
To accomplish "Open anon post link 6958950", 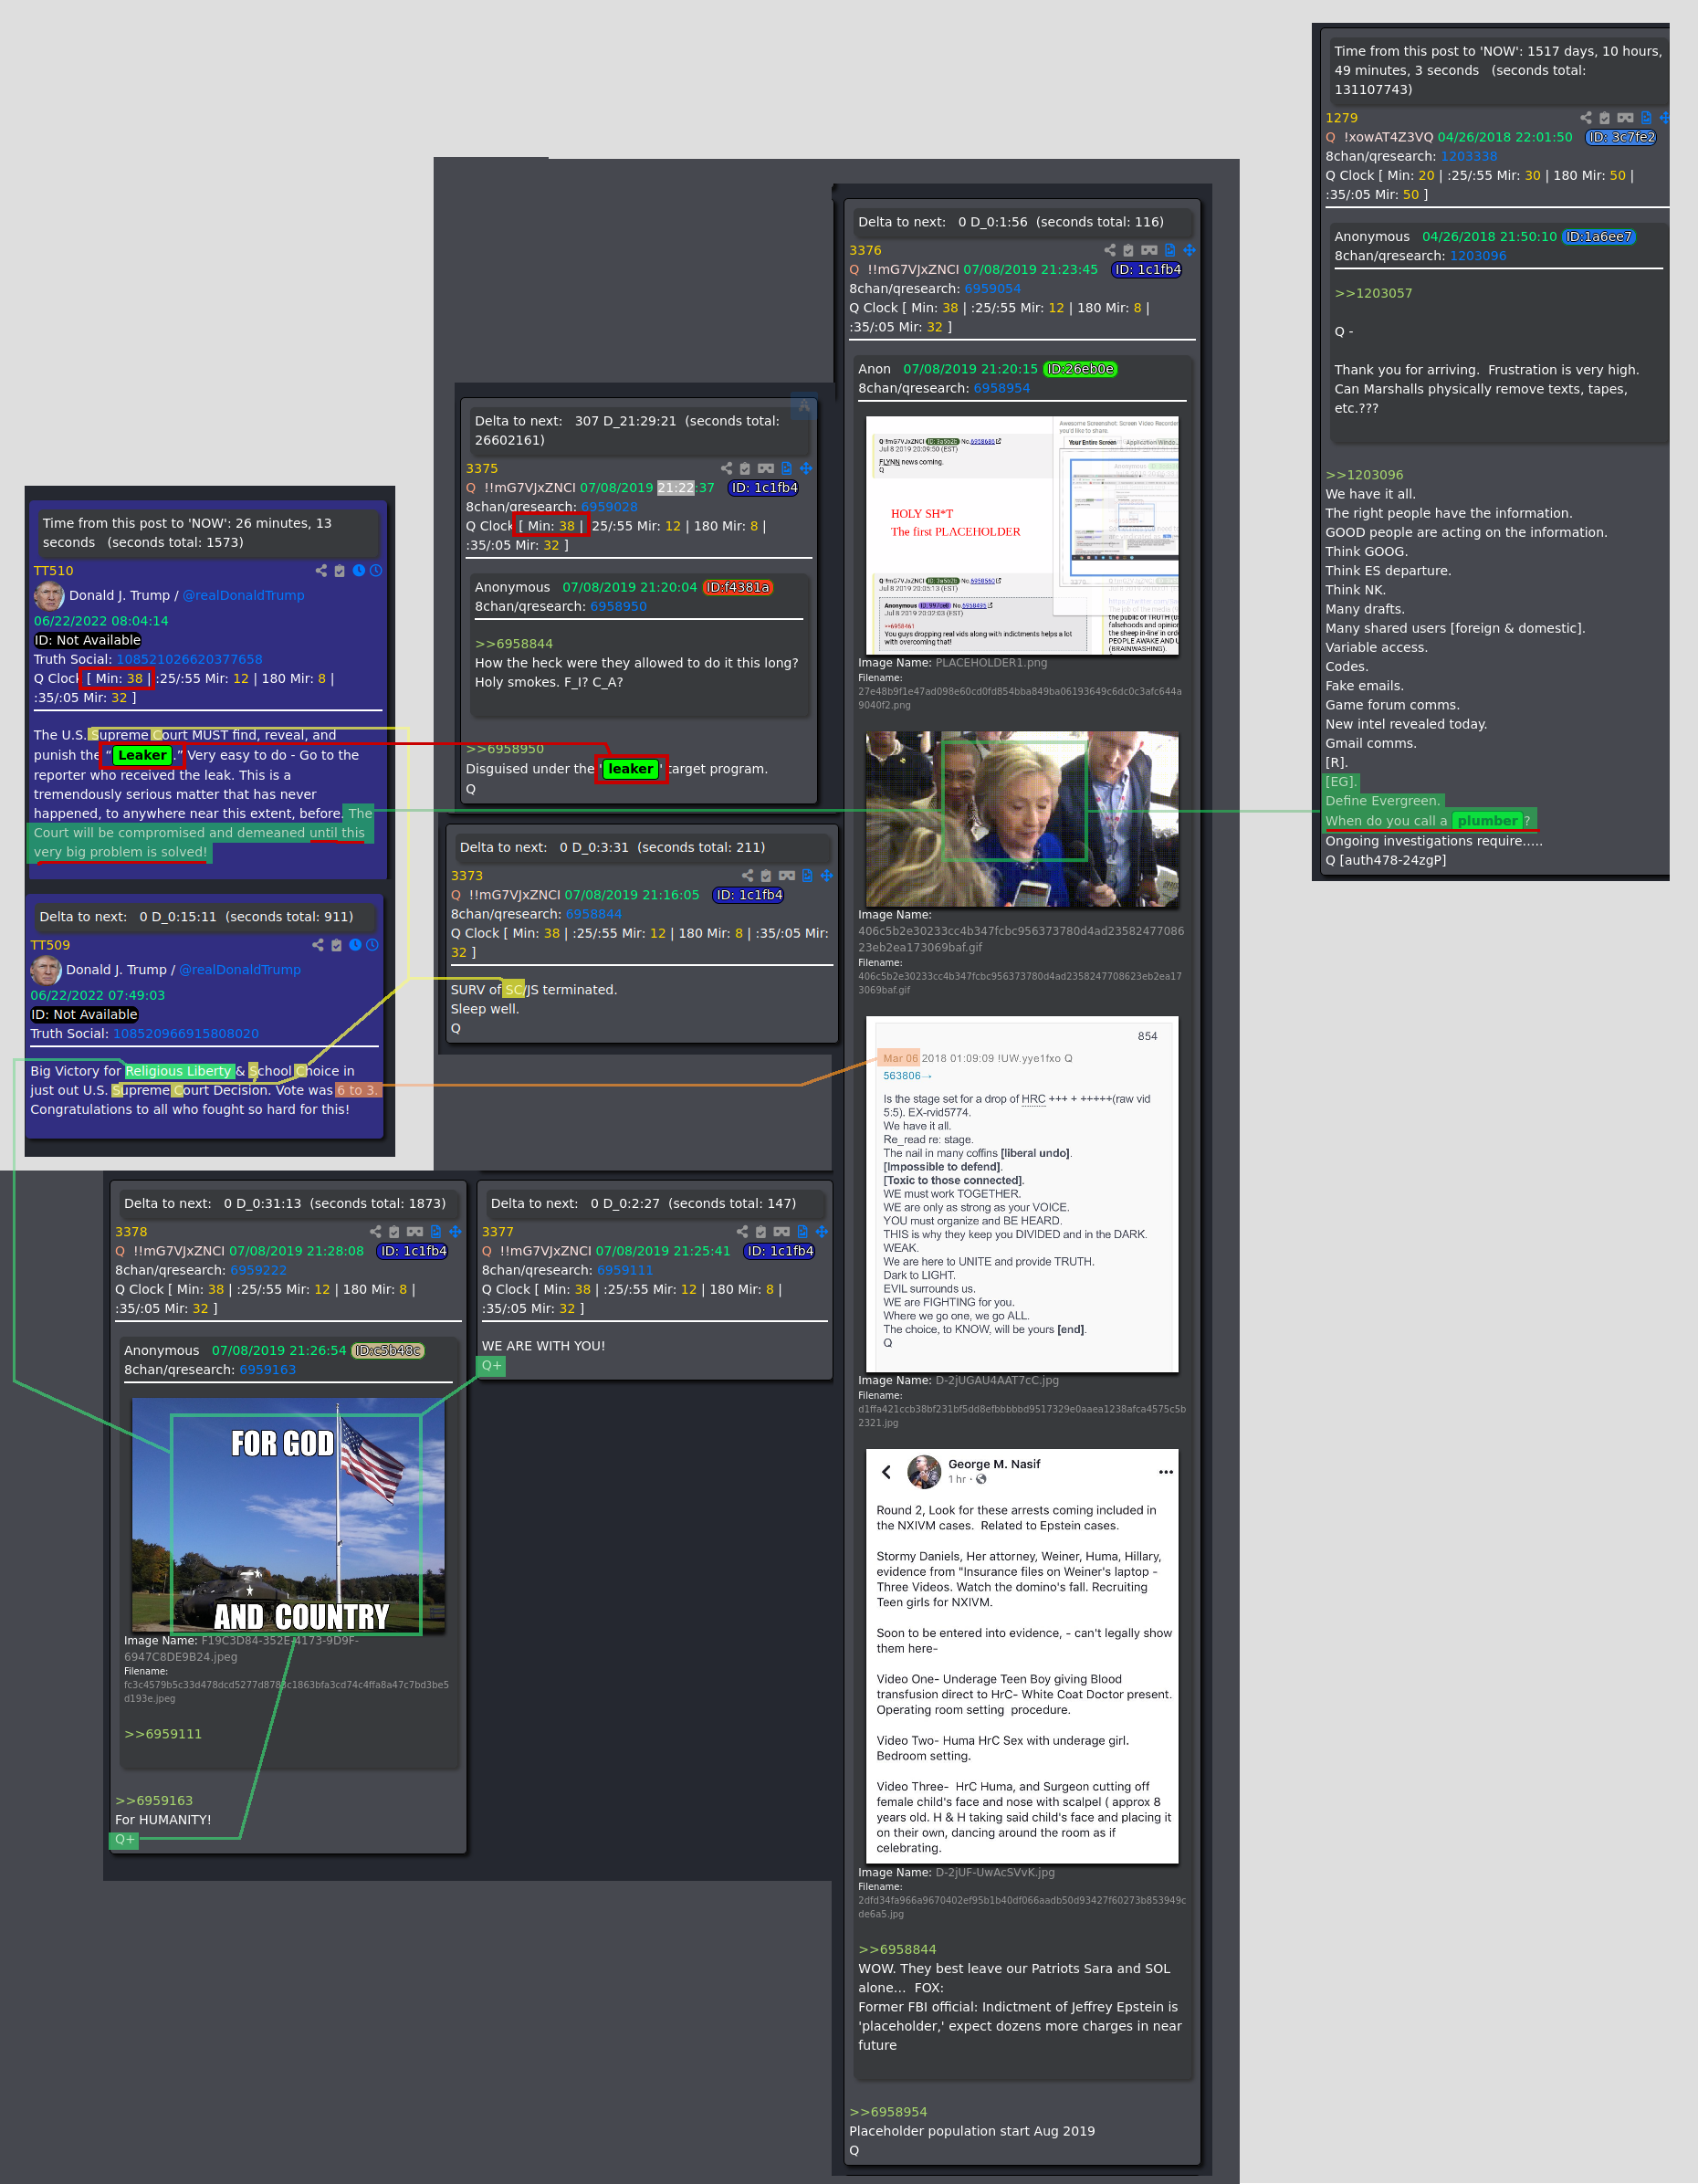I will (618, 606).
